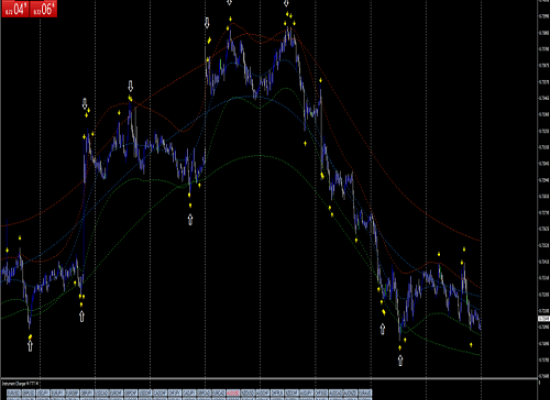Click the rightmost up arrow at the lowest low

click(400, 360)
